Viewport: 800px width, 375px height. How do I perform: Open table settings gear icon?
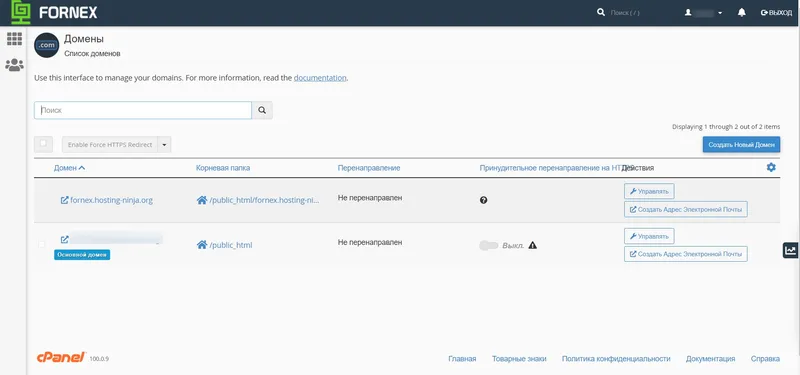click(771, 167)
